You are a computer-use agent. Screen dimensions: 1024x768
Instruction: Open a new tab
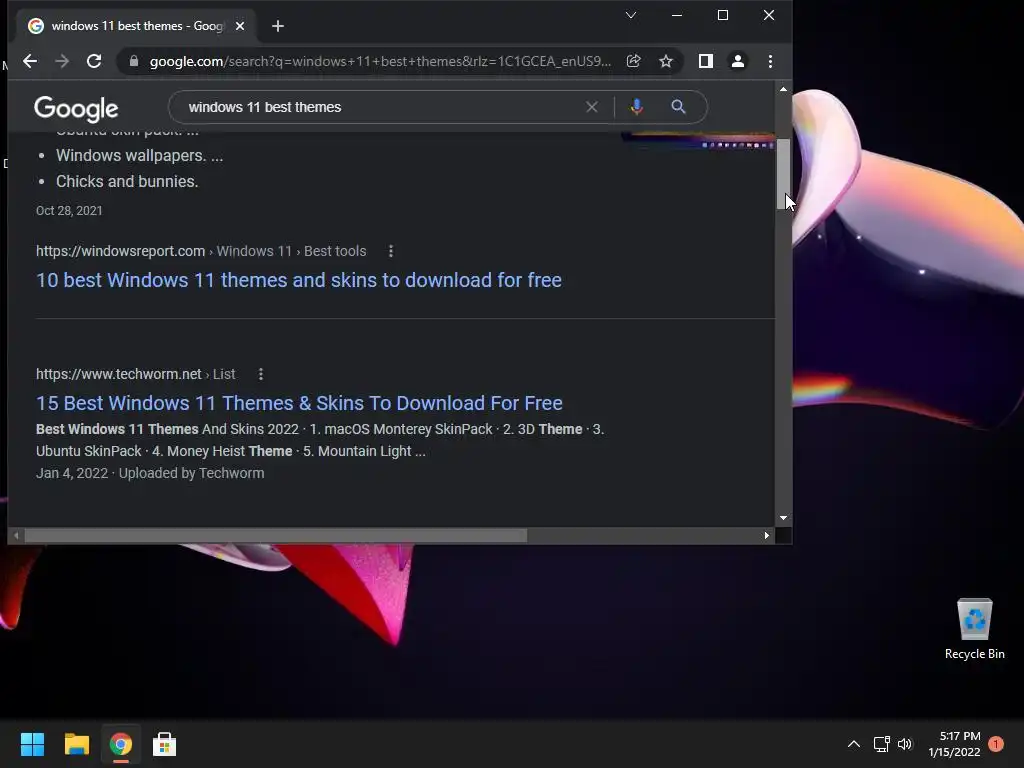(278, 26)
